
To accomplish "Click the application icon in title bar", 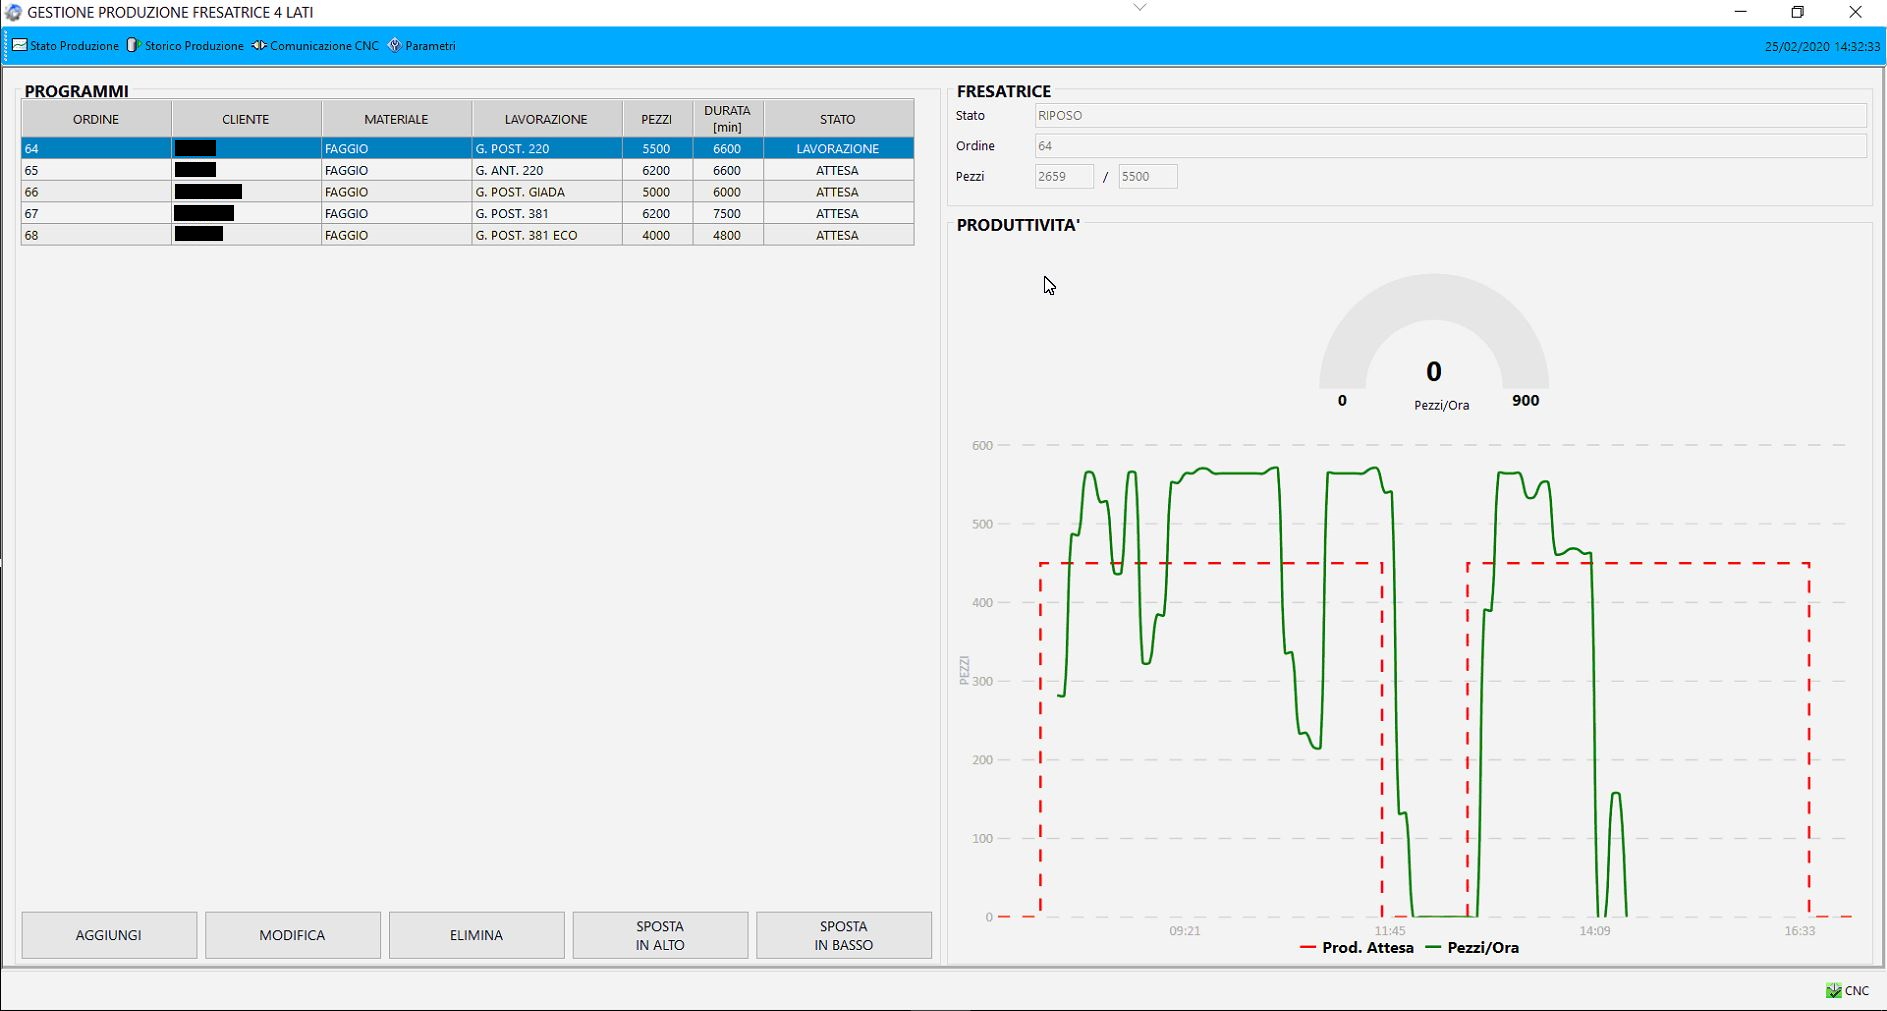I will [13, 12].
